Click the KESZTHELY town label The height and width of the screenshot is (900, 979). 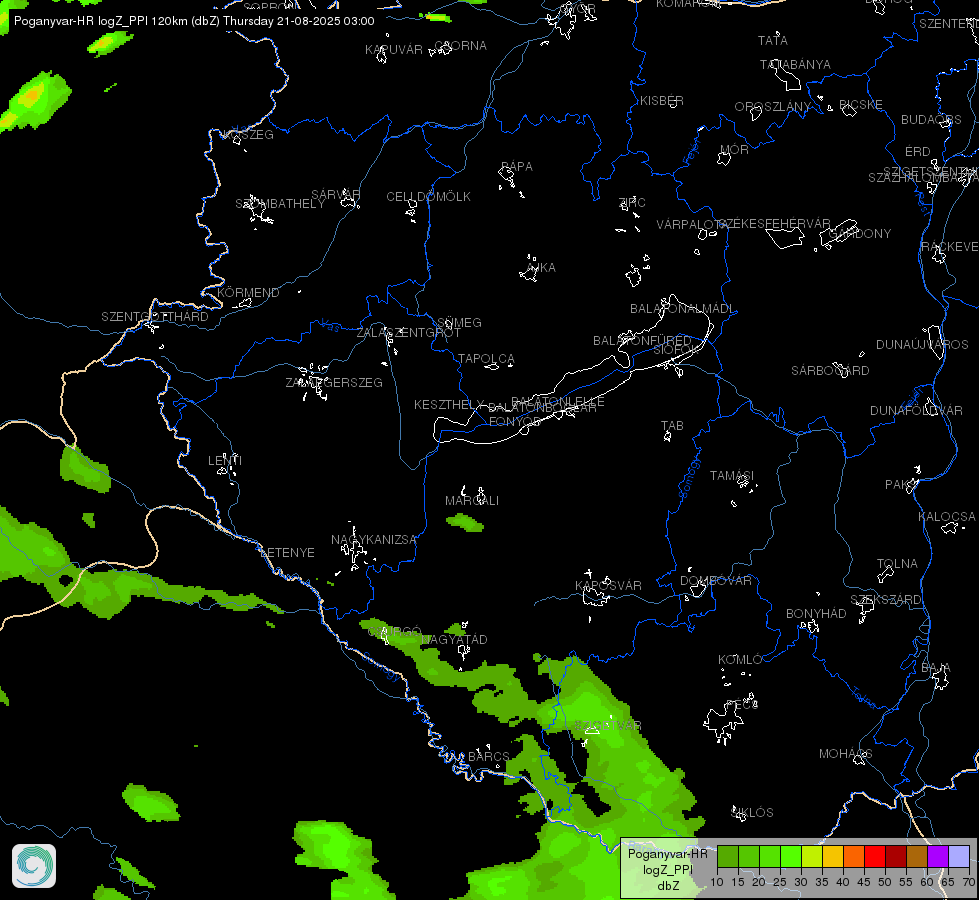click(450, 405)
